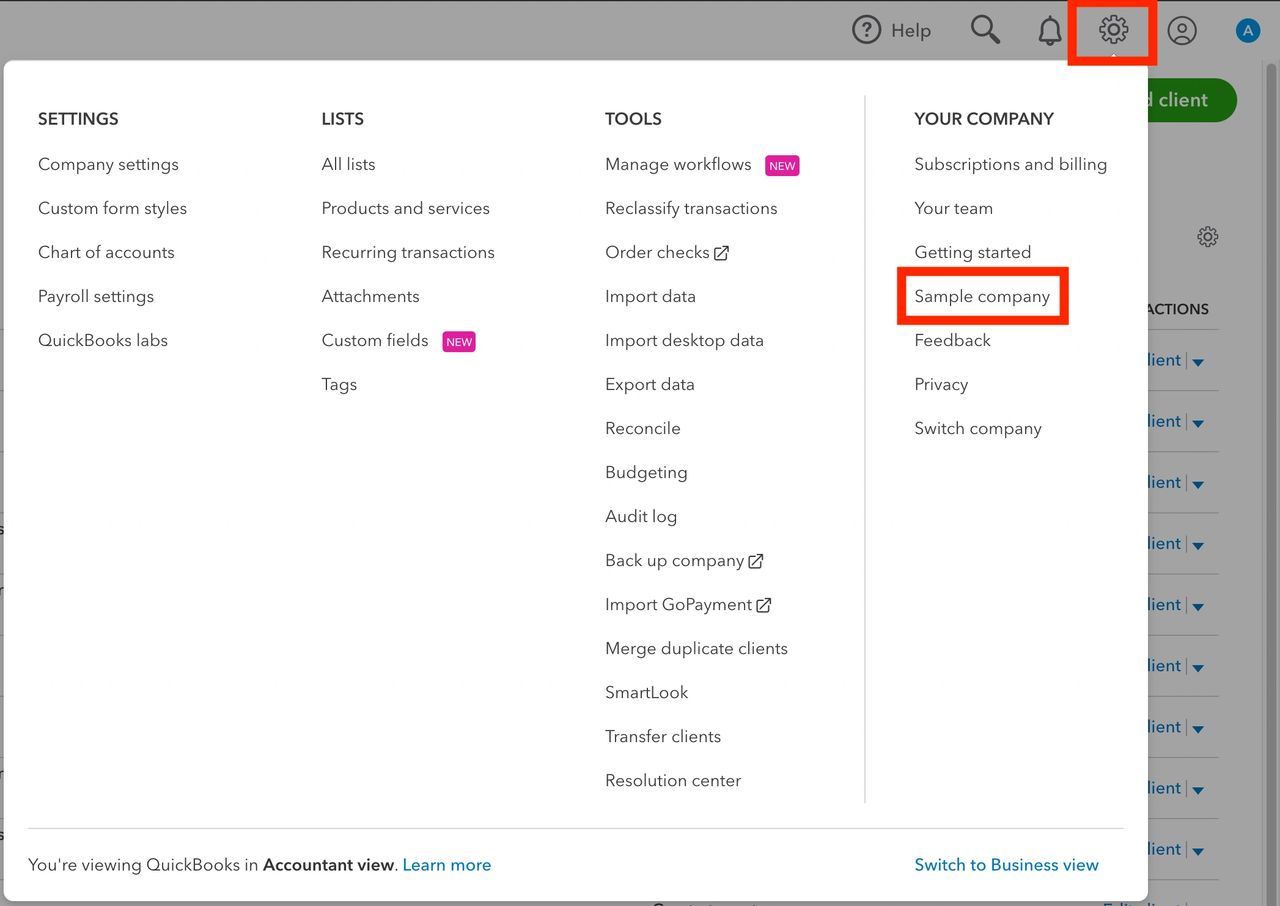Expand the last visible client row dropdown arrow
The height and width of the screenshot is (906, 1280).
click(x=1198, y=851)
